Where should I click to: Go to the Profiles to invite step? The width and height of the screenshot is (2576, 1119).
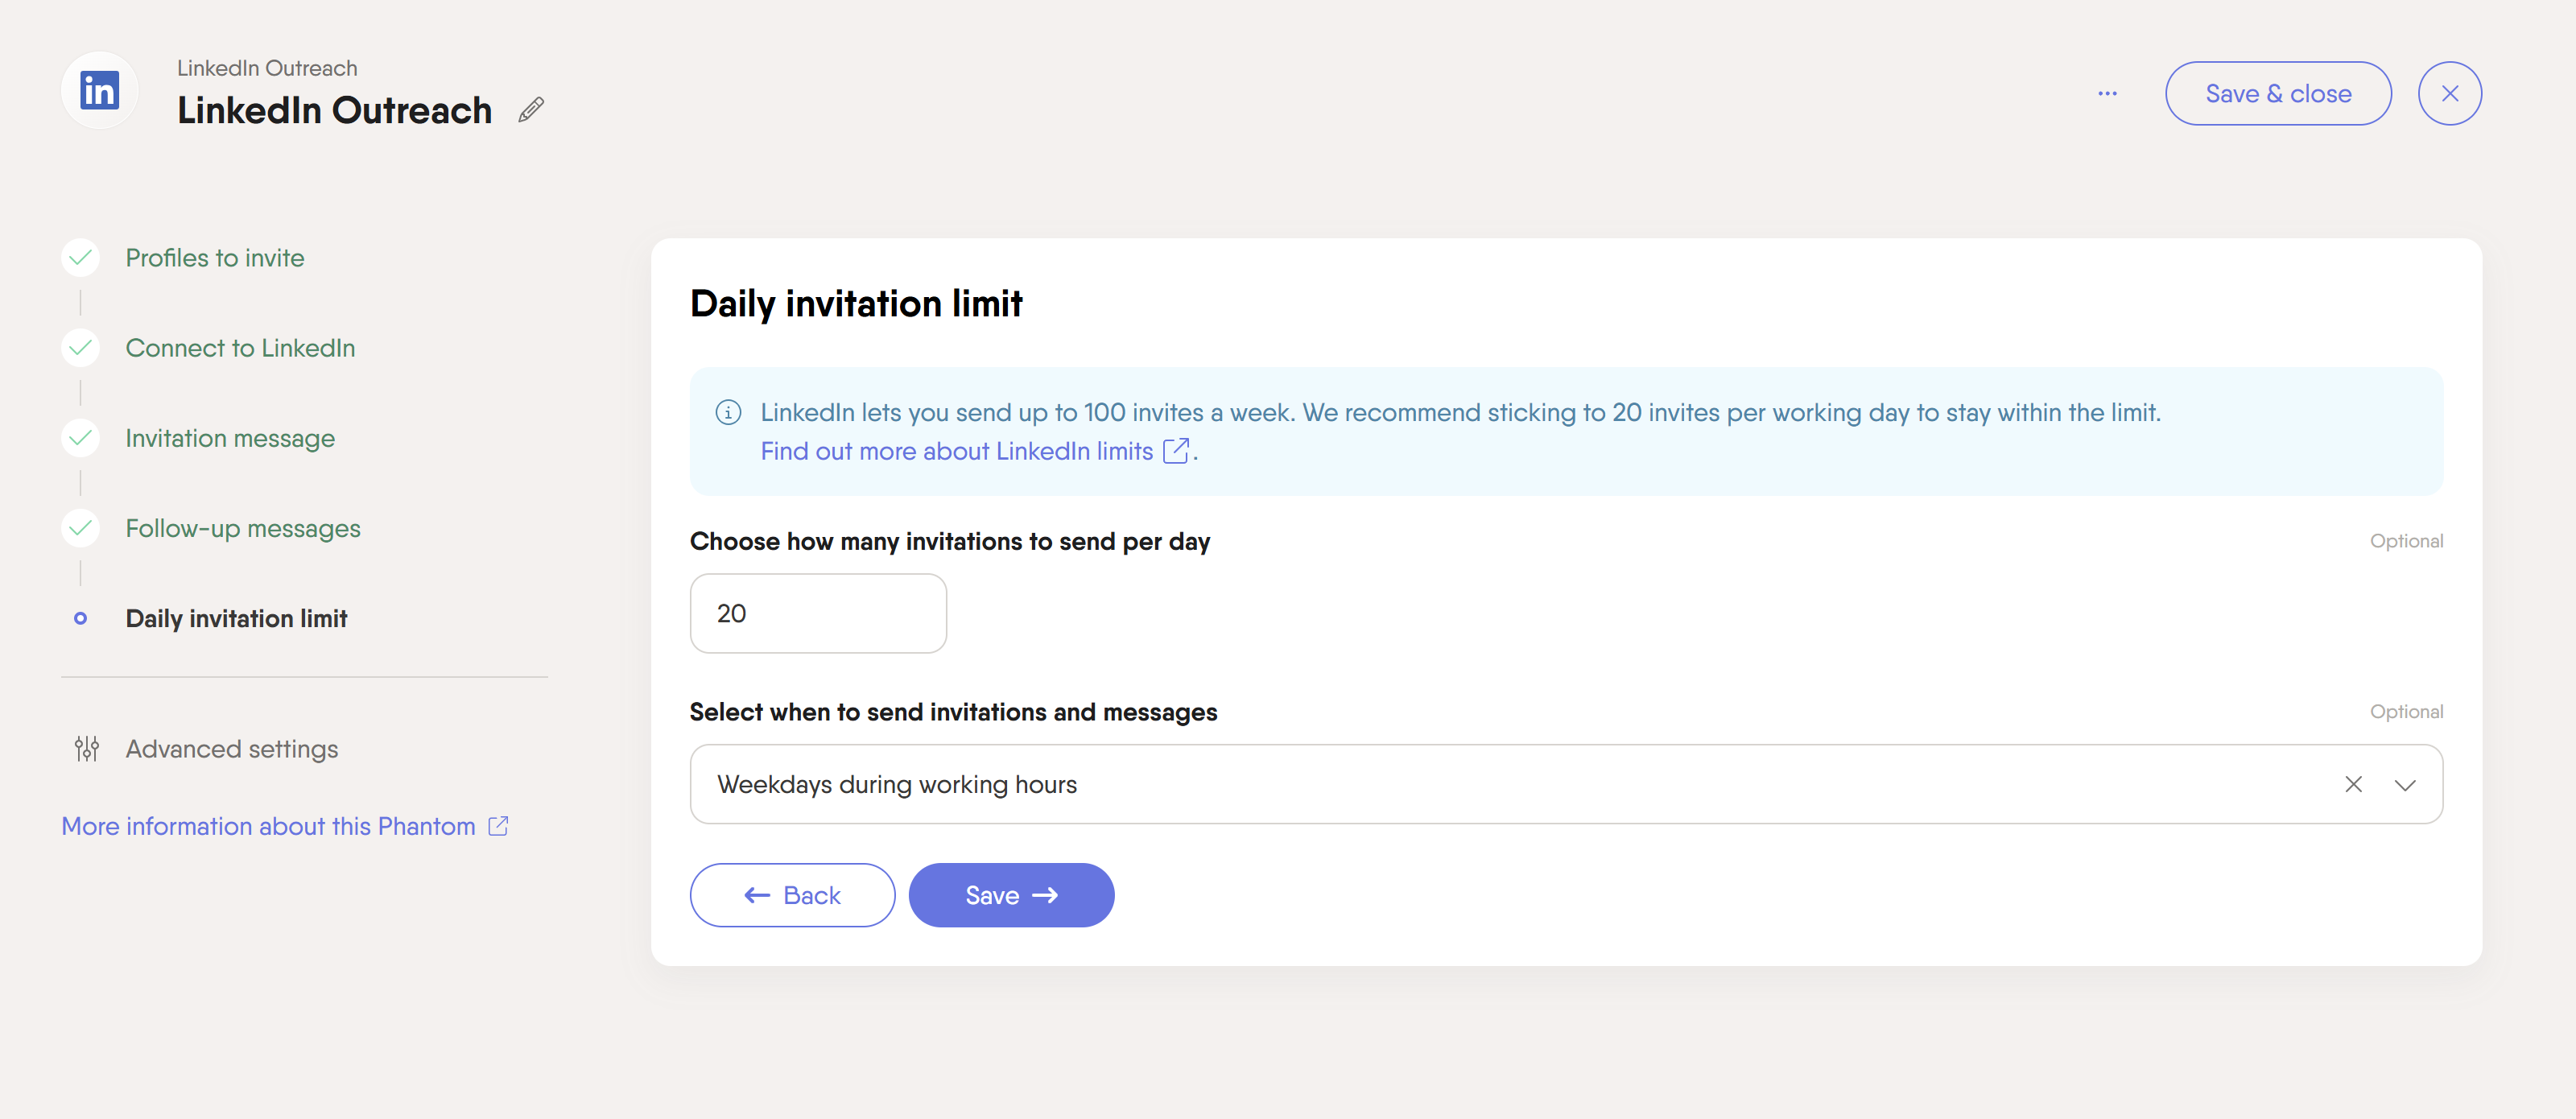[214, 258]
